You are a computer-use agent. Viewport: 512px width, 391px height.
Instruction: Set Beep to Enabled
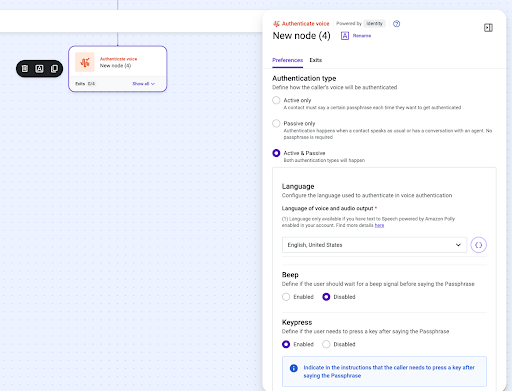286,297
